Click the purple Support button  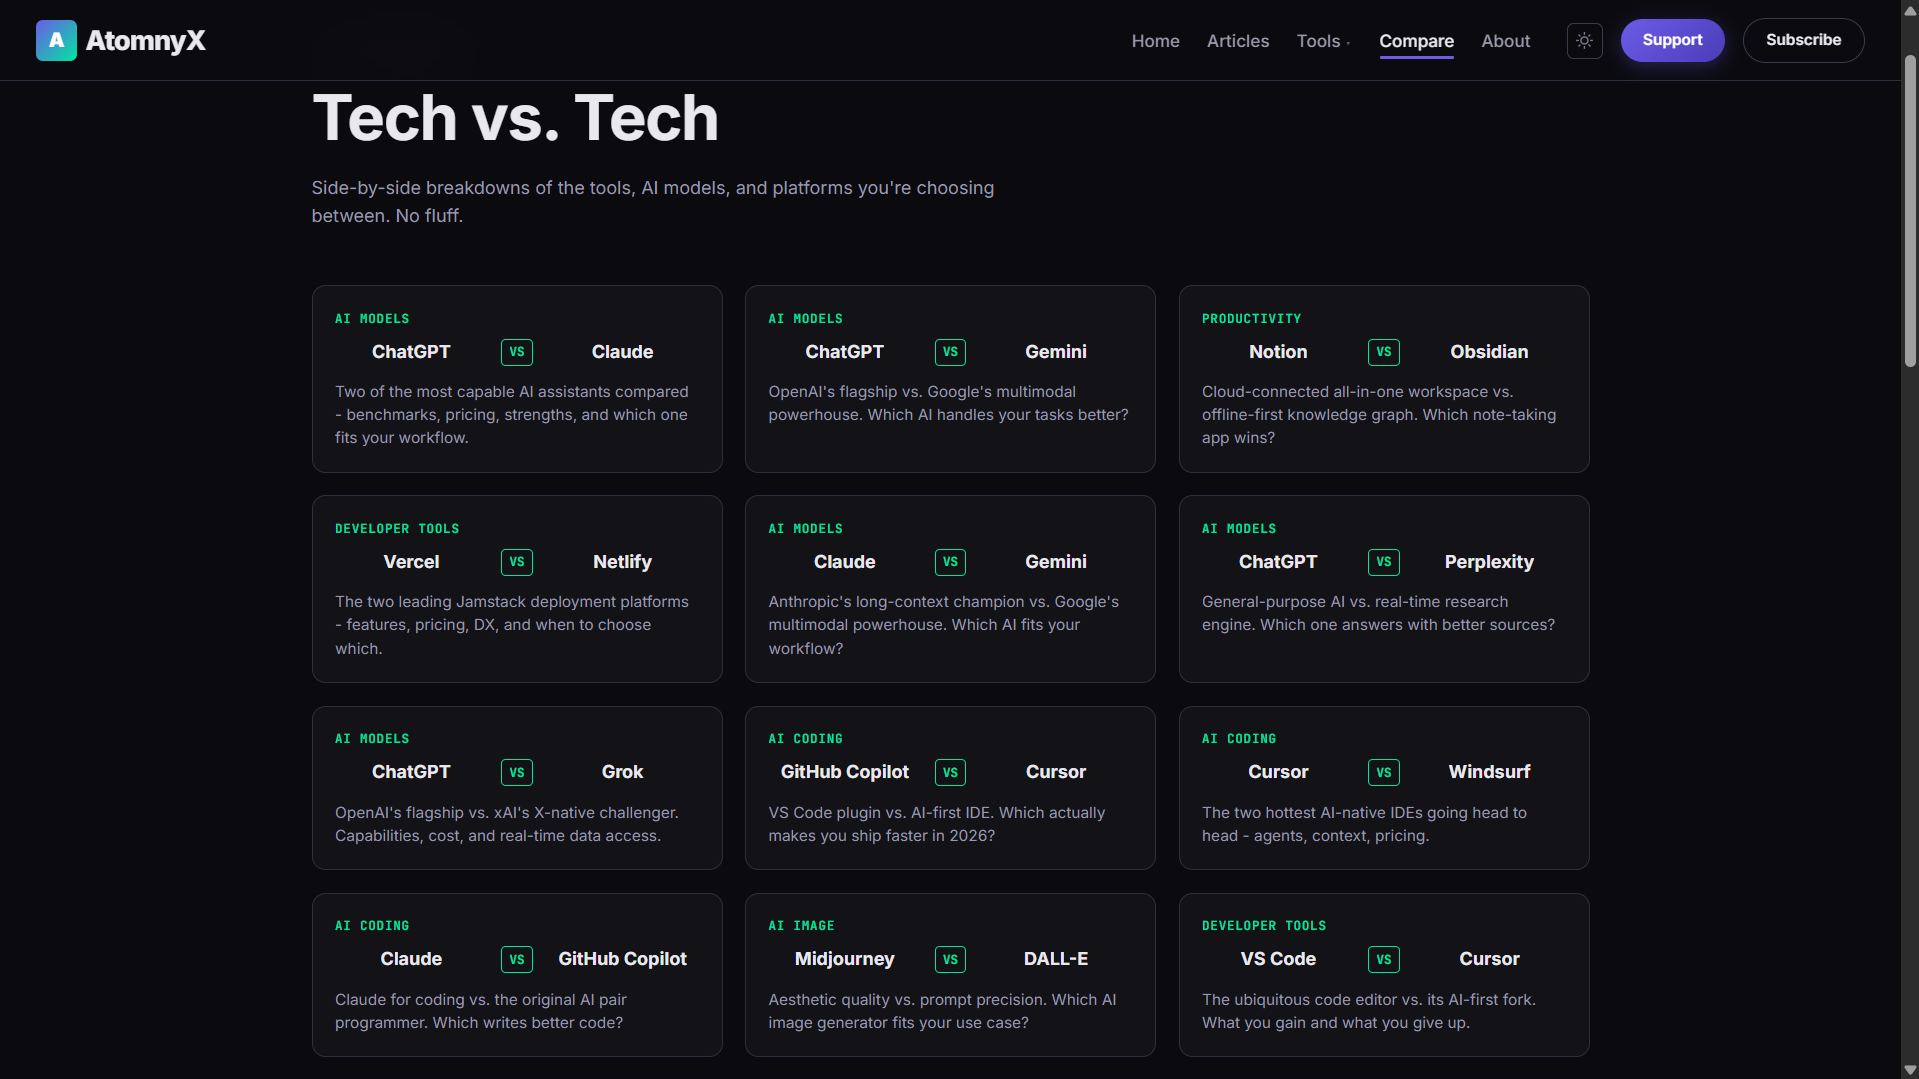[1672, 41]
